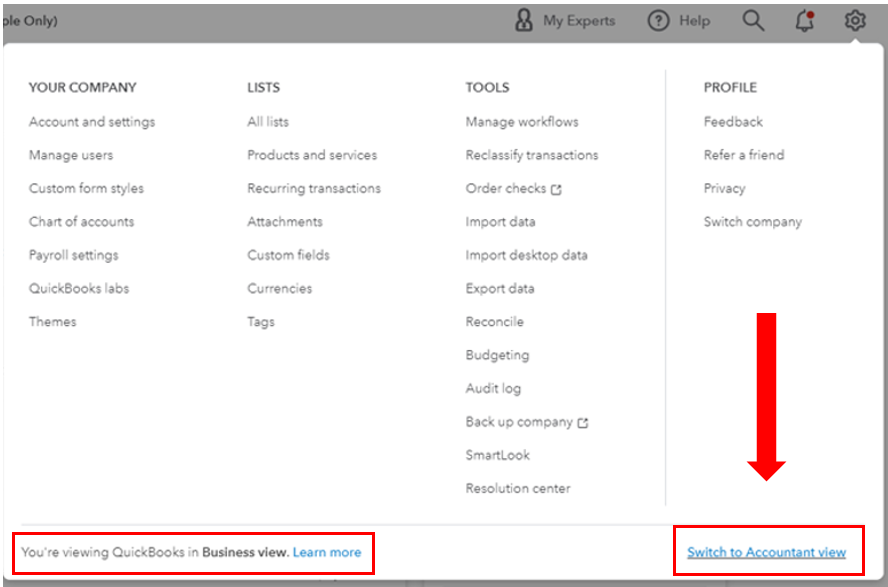
Task: Click the search magnifier icon
Action: click(753, 21)
